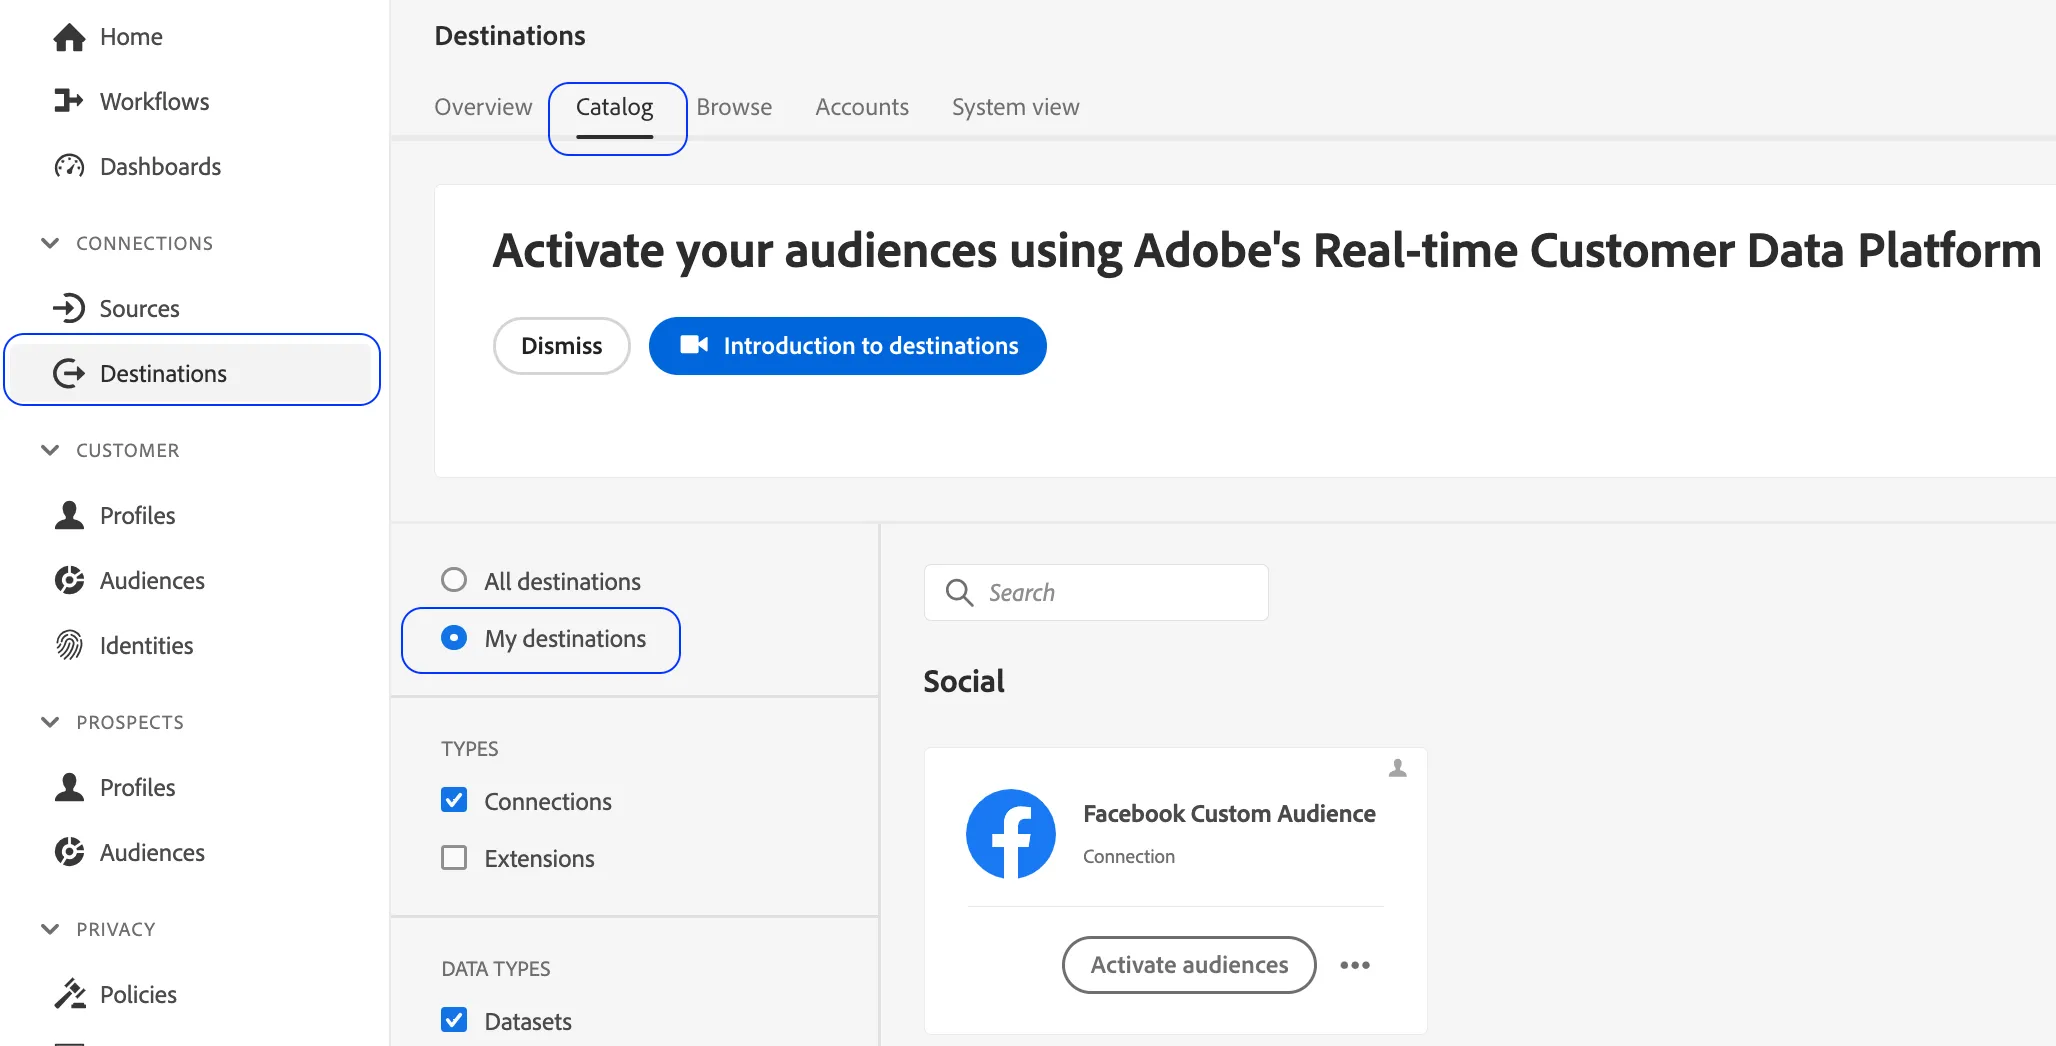The height and width of the screenshot is (1046, 2056).
Task: Click Customer Profiles person icon
Action: click(69, 515)
